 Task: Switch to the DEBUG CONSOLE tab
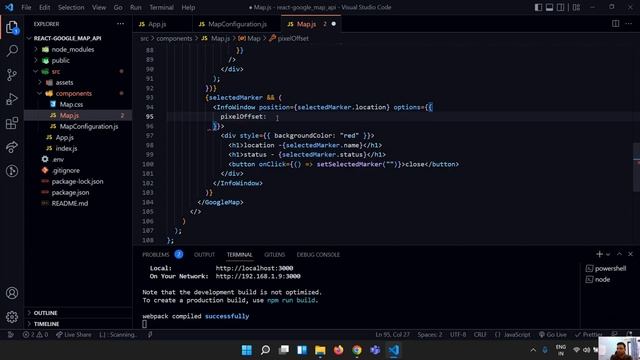tap(318, 255)
